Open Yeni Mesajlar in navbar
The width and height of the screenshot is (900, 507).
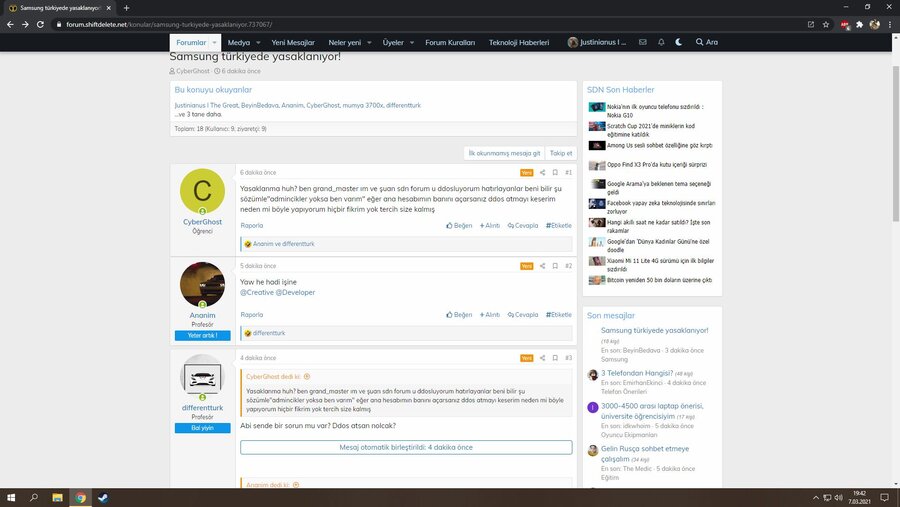click(x=293, y=42)
